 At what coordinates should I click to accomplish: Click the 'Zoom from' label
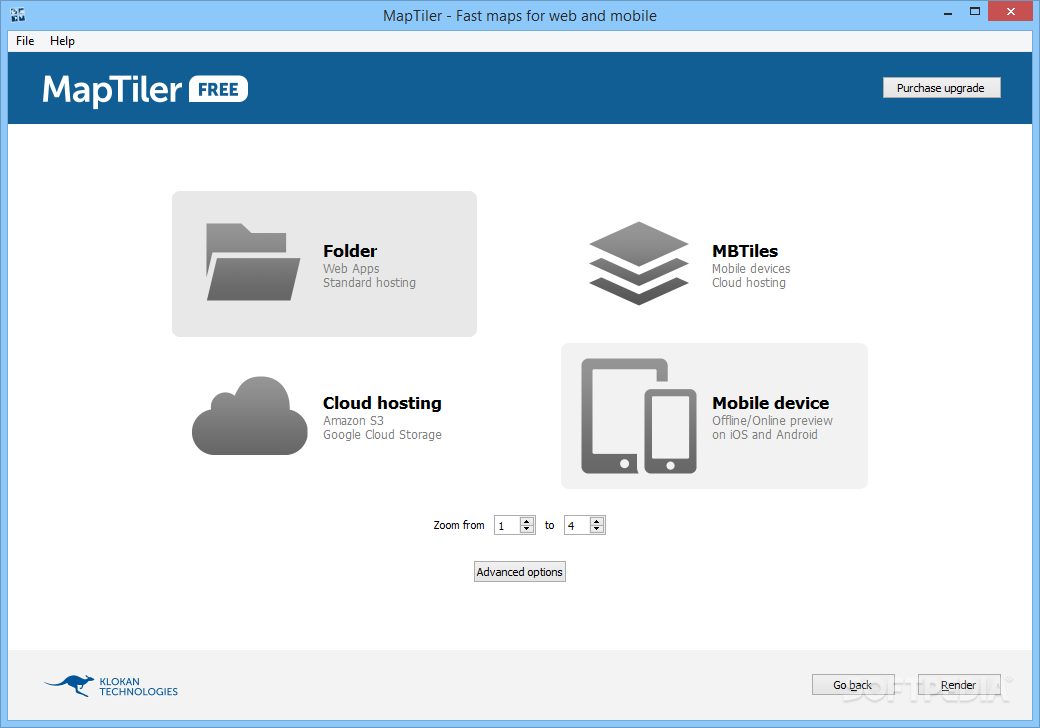coord(459,525)
